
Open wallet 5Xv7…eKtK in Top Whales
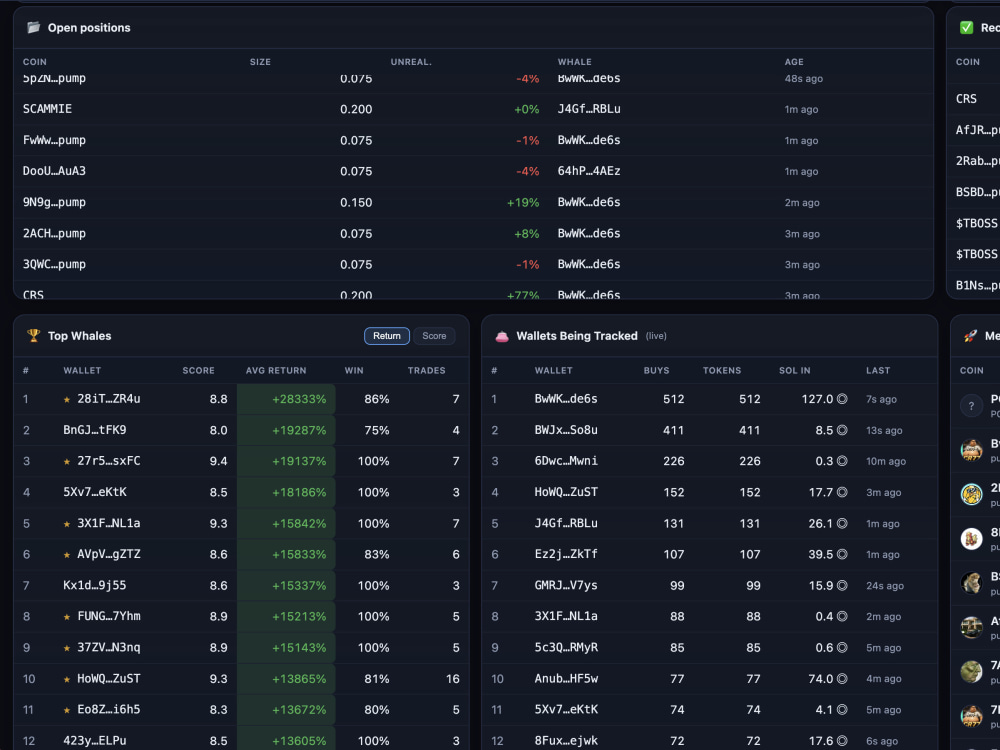[94, 492]
